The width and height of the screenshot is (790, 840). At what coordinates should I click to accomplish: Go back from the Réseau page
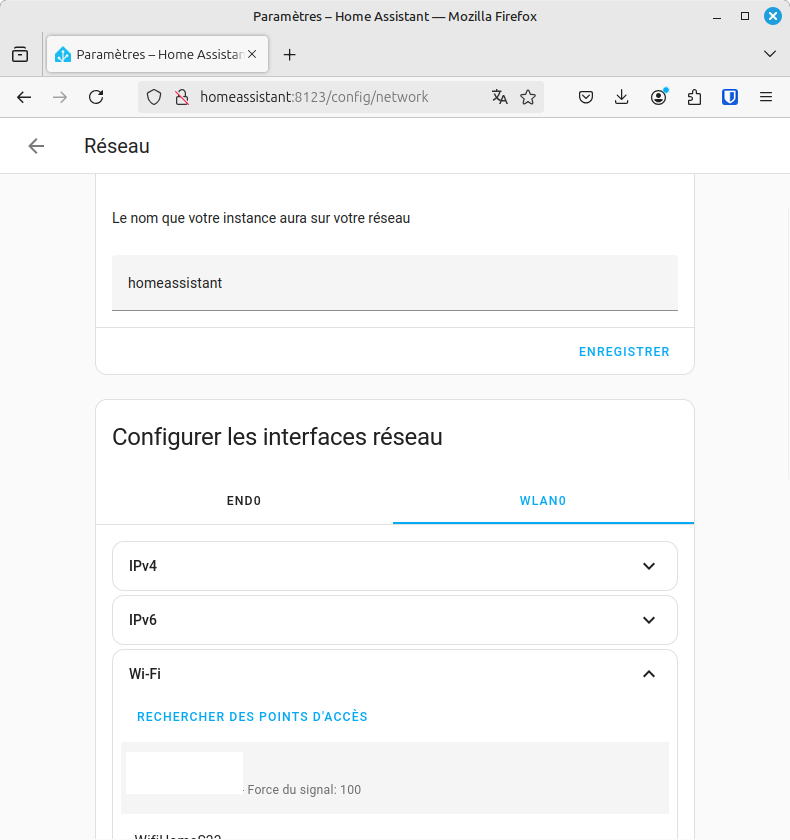click(36, 146)
